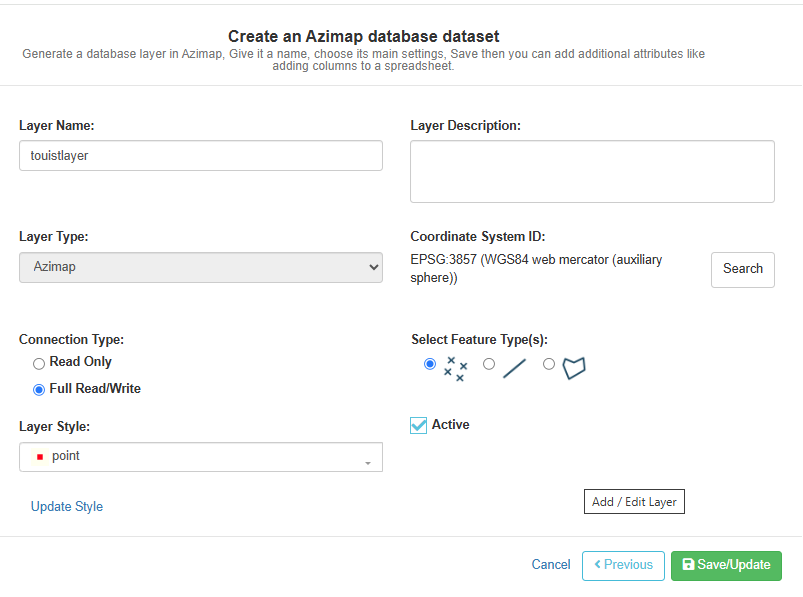Screen dimensions: 803x597
Task: Click the Layer Name input field
Action: coord(201,156)
